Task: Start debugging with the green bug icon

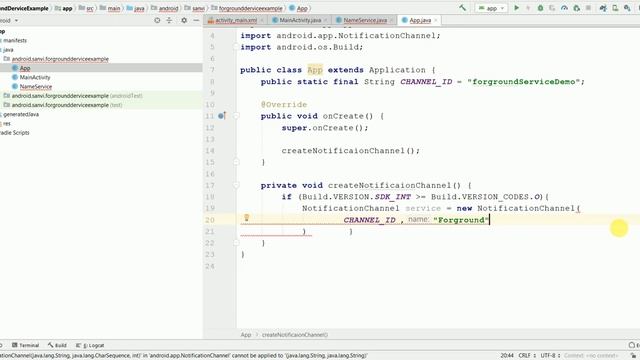Action: coord(540,8)
